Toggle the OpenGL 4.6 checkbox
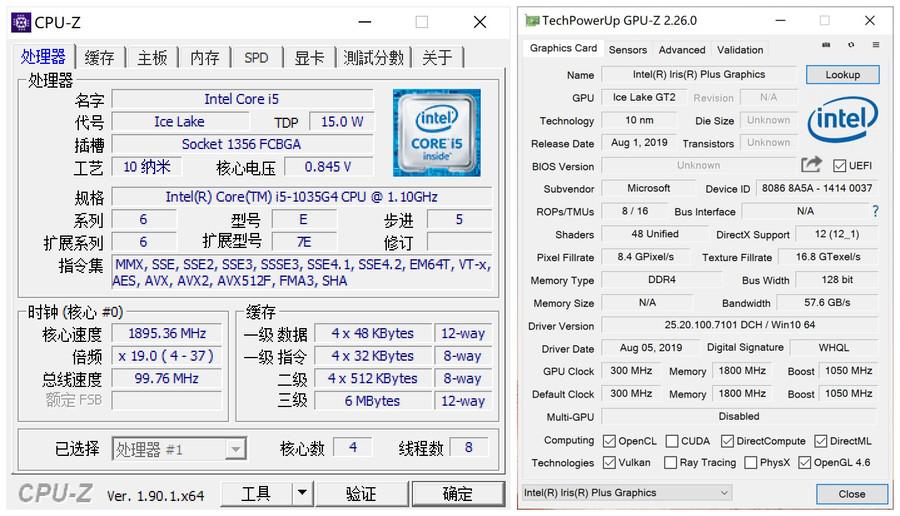The image size is (900, 516). point(804,463)
